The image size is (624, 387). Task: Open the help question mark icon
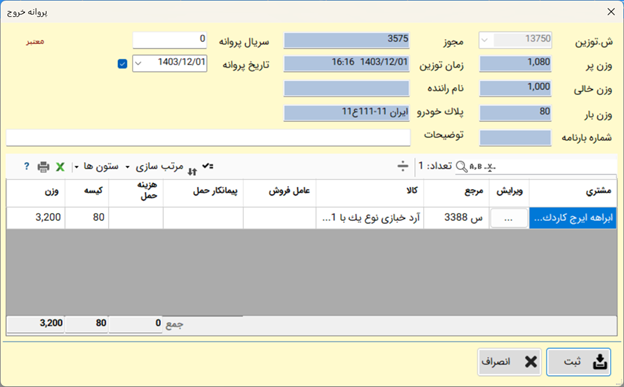pos(26,166)
